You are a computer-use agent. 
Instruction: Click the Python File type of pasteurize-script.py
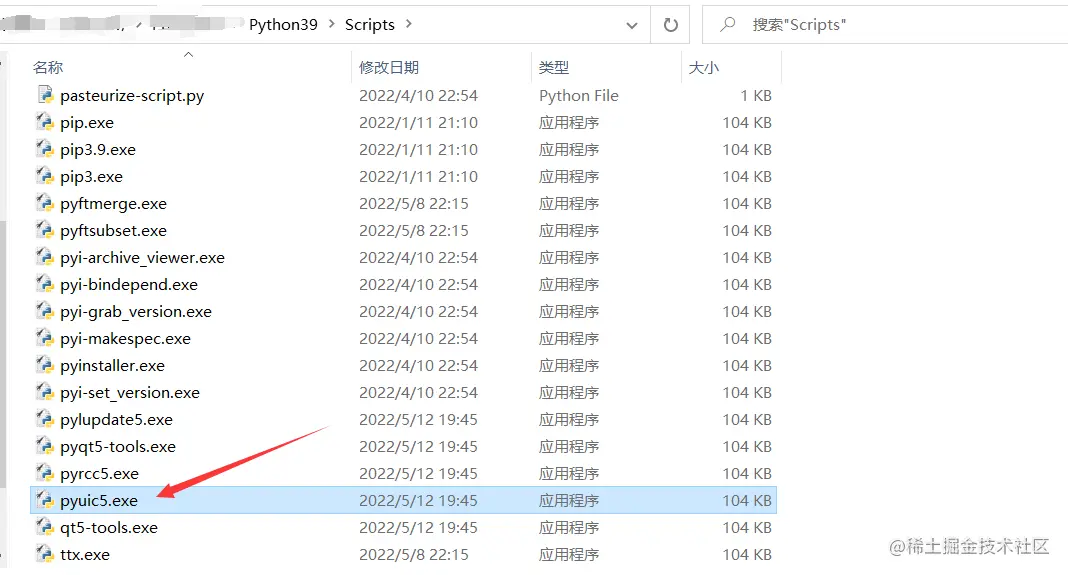pos(578,95)
